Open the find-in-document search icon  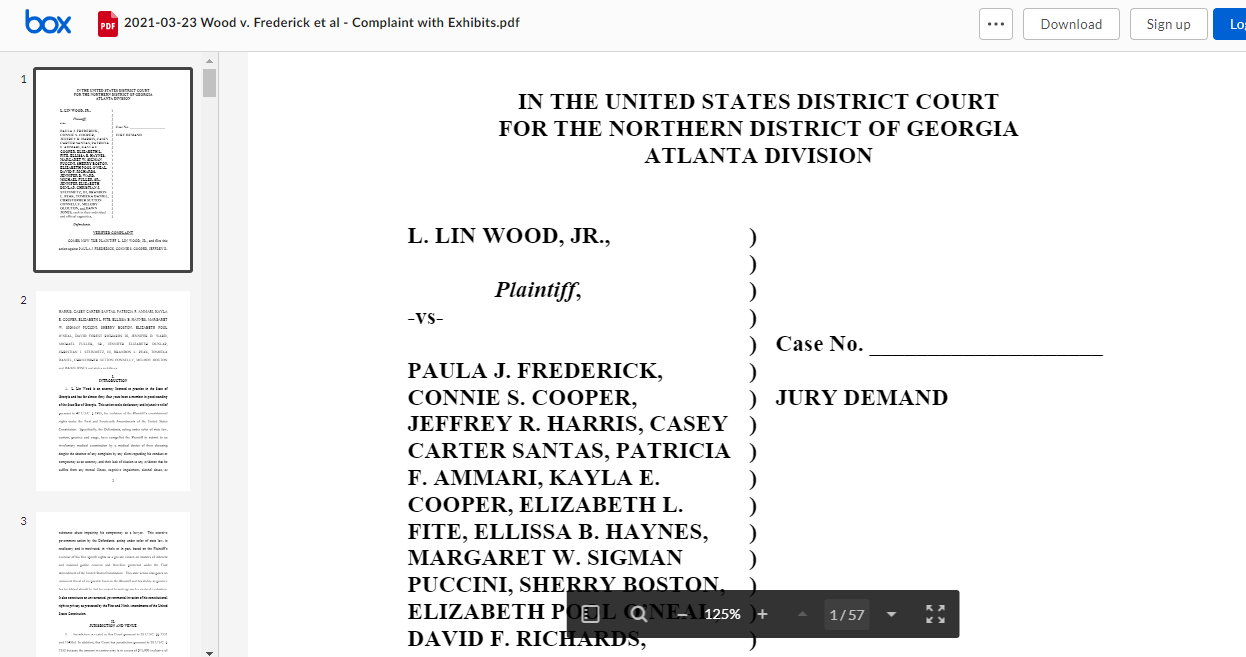click(639, 614)
